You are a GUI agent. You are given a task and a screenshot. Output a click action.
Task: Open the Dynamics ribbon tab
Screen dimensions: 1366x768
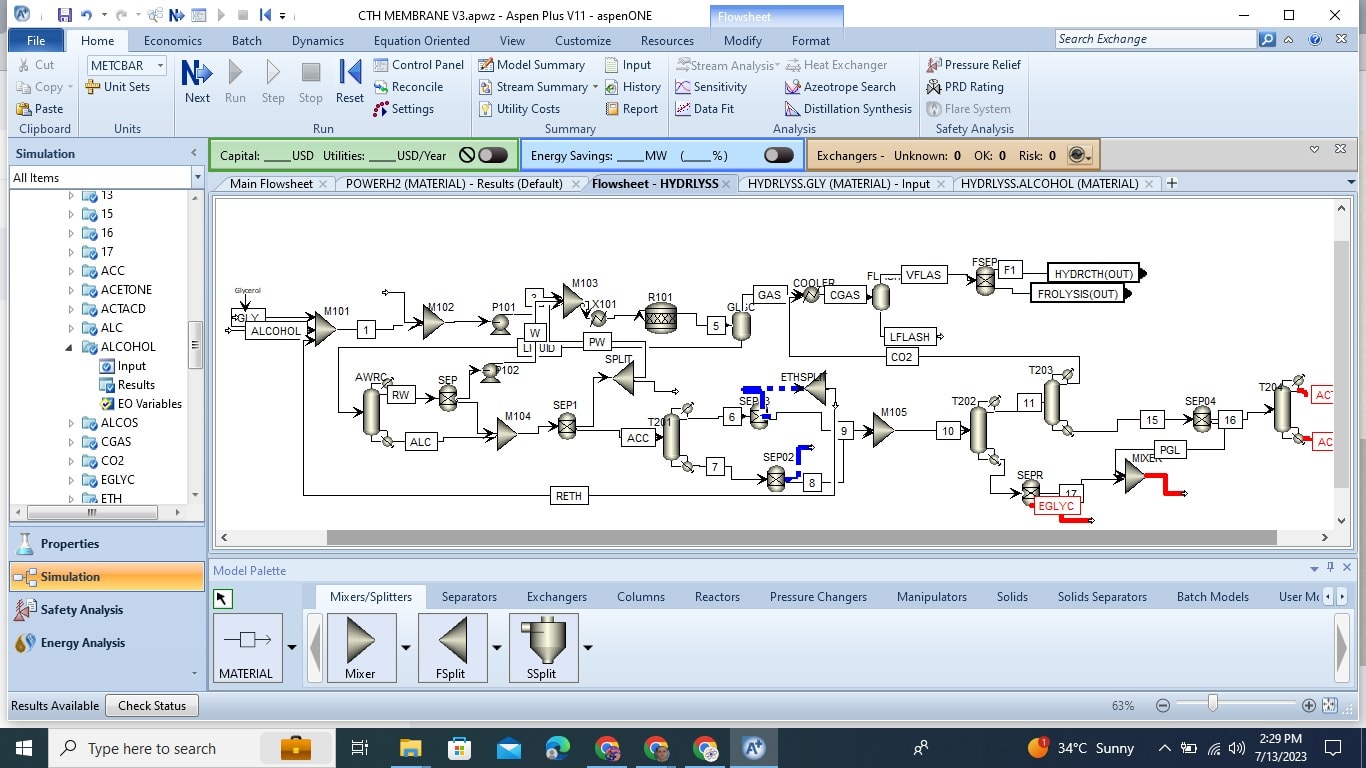[317, 41]
